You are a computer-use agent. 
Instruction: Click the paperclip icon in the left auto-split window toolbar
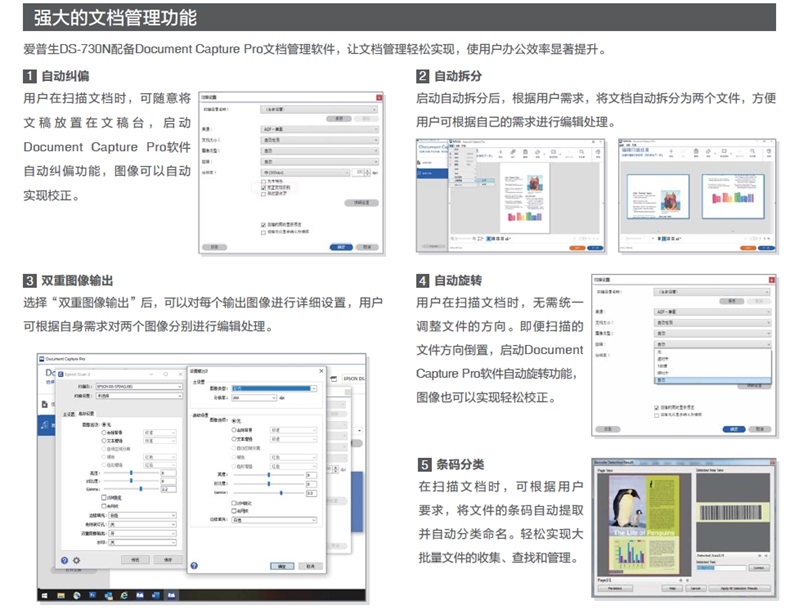click(x=512, y=152)
